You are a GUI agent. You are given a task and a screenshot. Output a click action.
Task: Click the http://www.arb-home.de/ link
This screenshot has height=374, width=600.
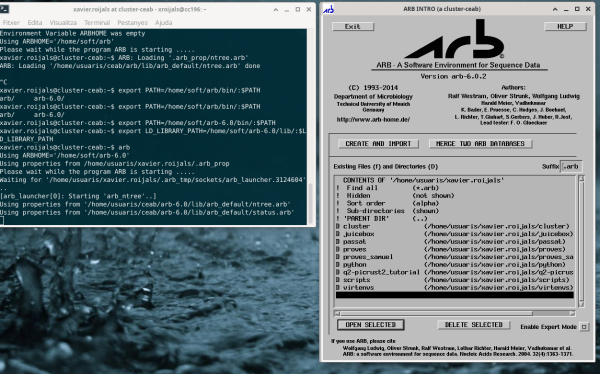[x=373, y=119]
